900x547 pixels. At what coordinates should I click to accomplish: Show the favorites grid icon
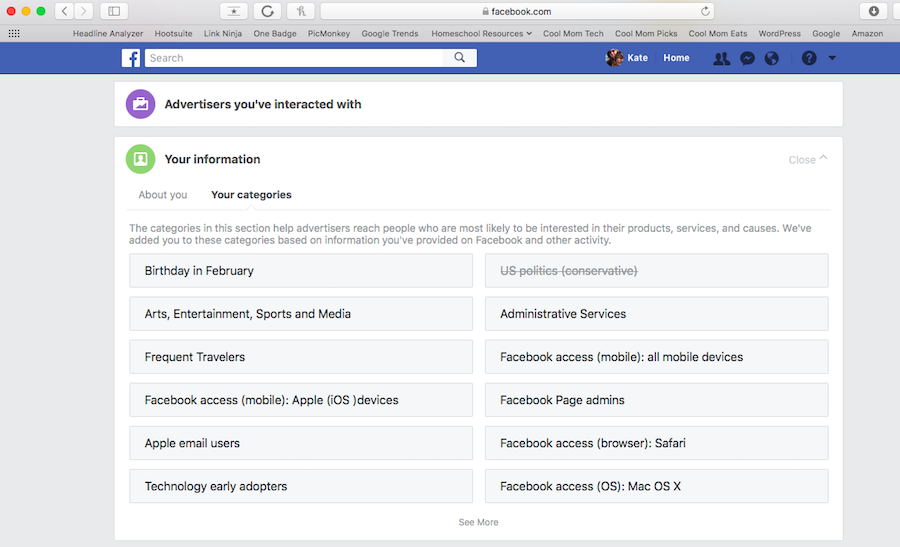tap(14, 33)
